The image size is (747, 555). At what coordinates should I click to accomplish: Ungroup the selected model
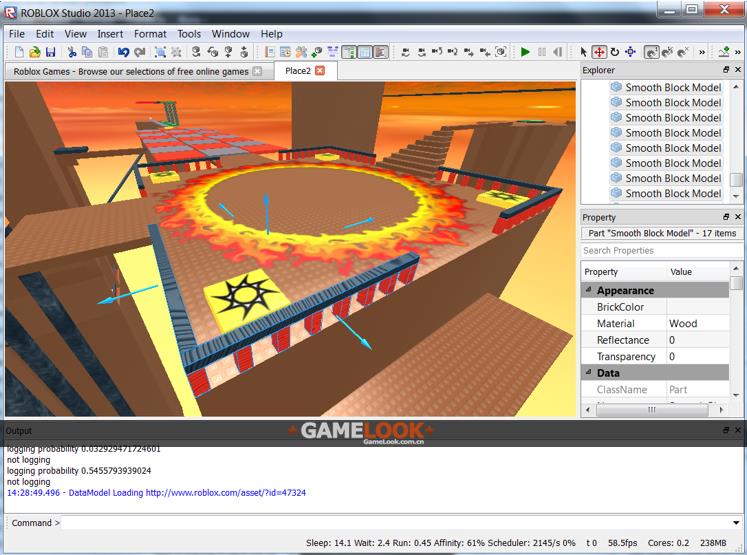point(176,52)
